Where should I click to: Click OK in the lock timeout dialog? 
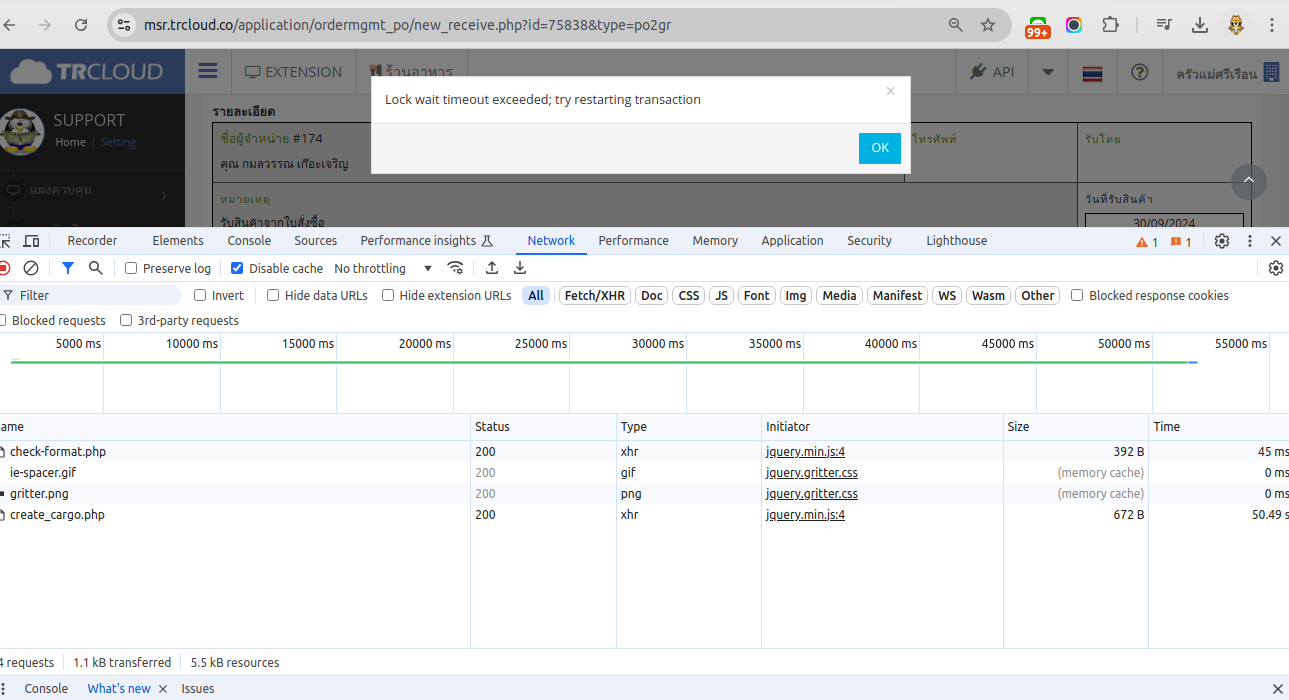tap(879, 148)
